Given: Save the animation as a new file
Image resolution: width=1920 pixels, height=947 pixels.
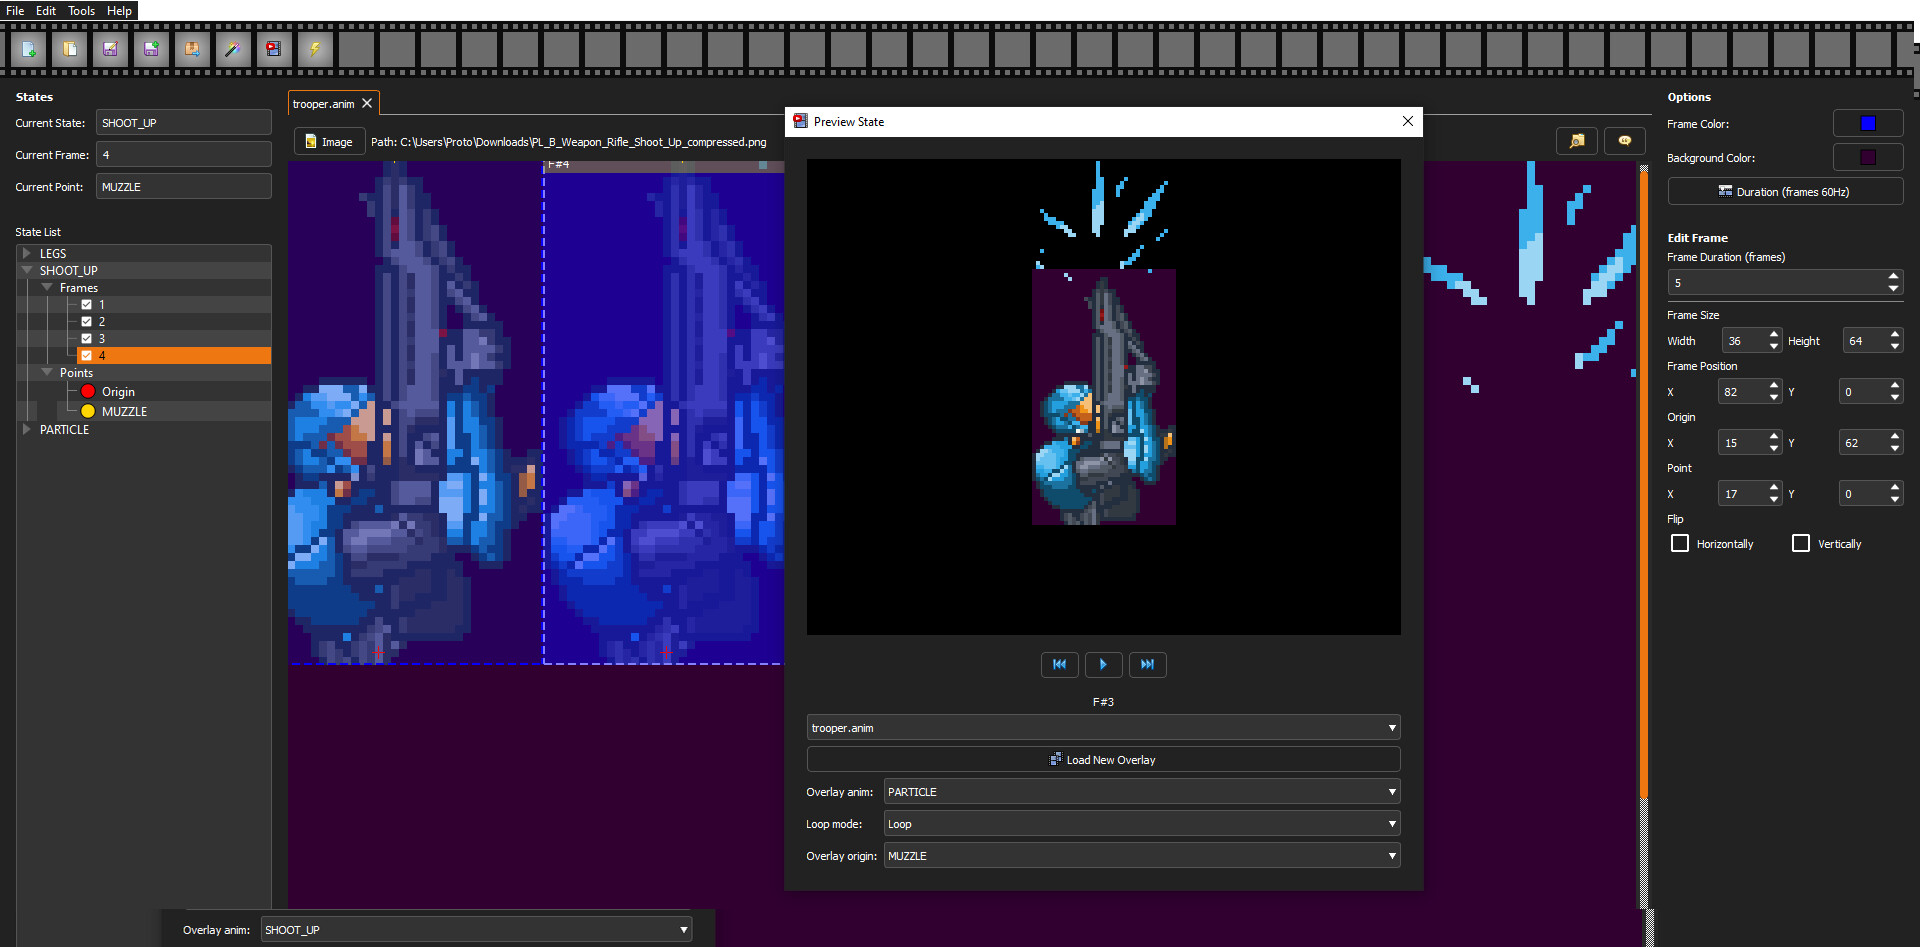Looking at the screenshot, I should [x=151, y=48].
